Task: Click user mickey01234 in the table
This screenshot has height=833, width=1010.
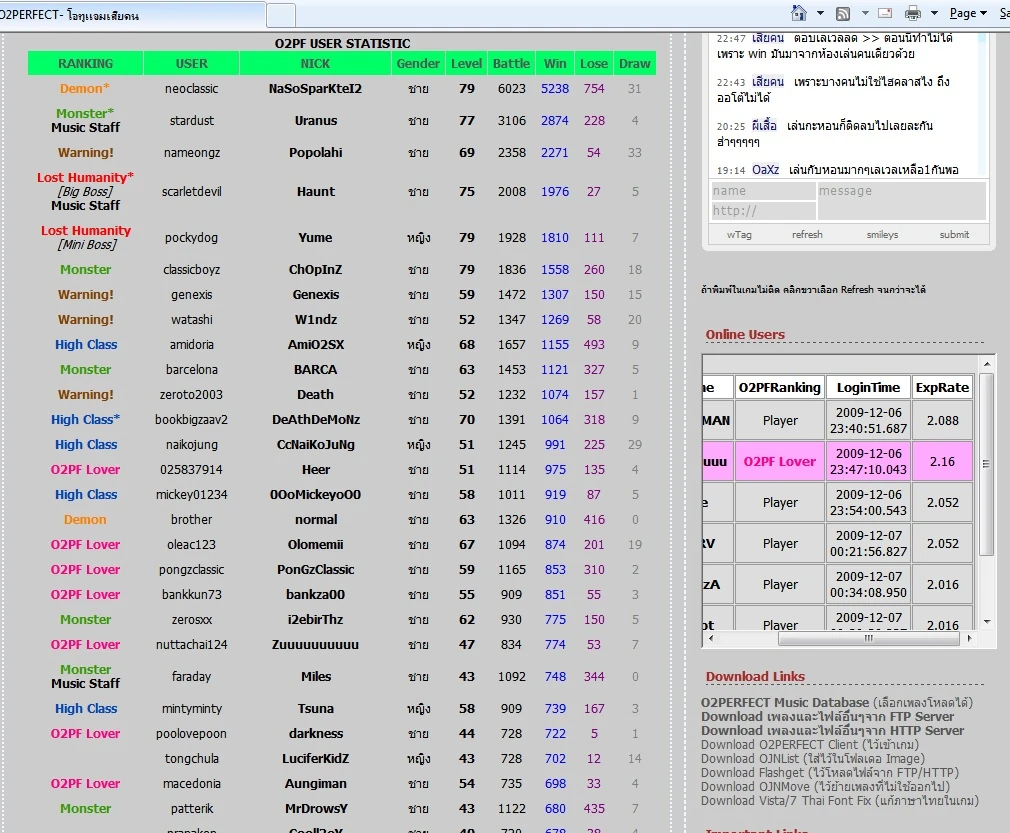Action: pos(191,494)
